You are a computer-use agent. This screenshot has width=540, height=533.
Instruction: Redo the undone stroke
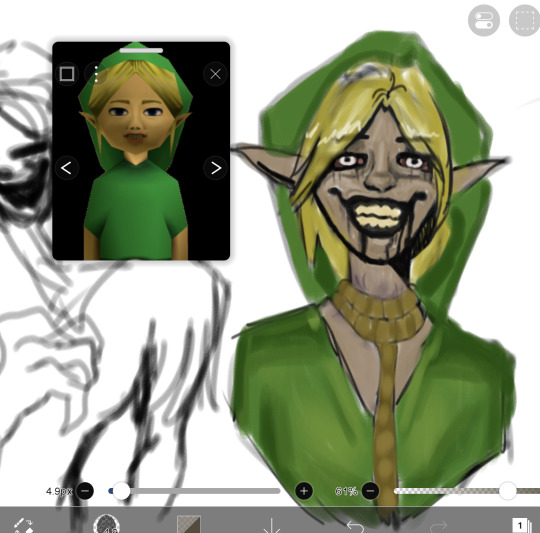coord(438,526)
